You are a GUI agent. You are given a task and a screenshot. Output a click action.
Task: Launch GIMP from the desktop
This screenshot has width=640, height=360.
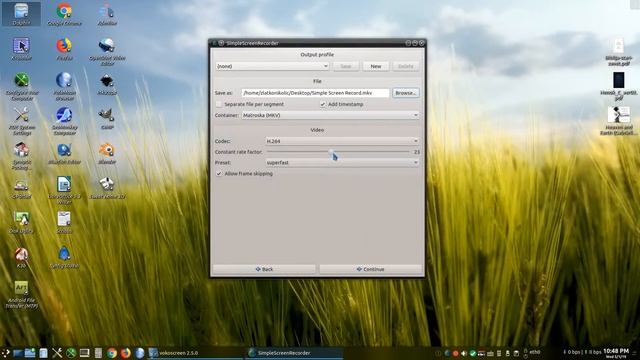pos(107,118)
